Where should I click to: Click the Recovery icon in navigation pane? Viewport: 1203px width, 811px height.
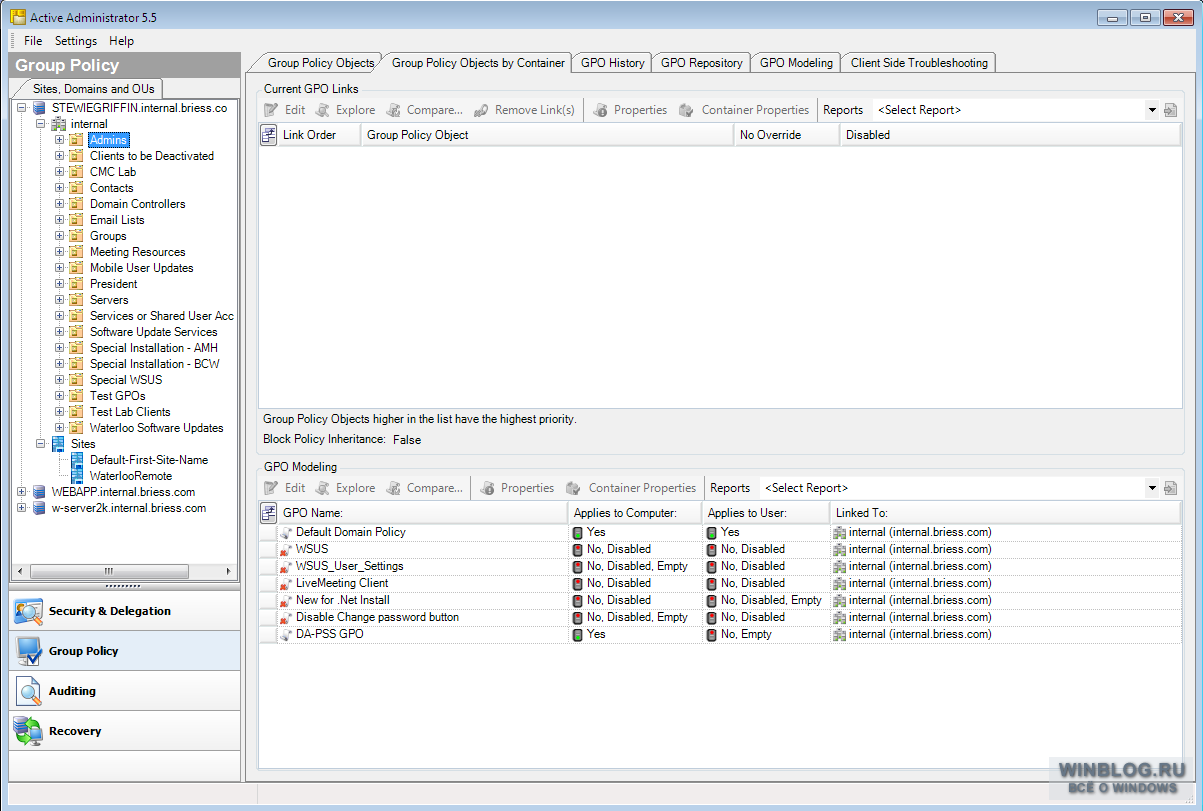(29, 731)
